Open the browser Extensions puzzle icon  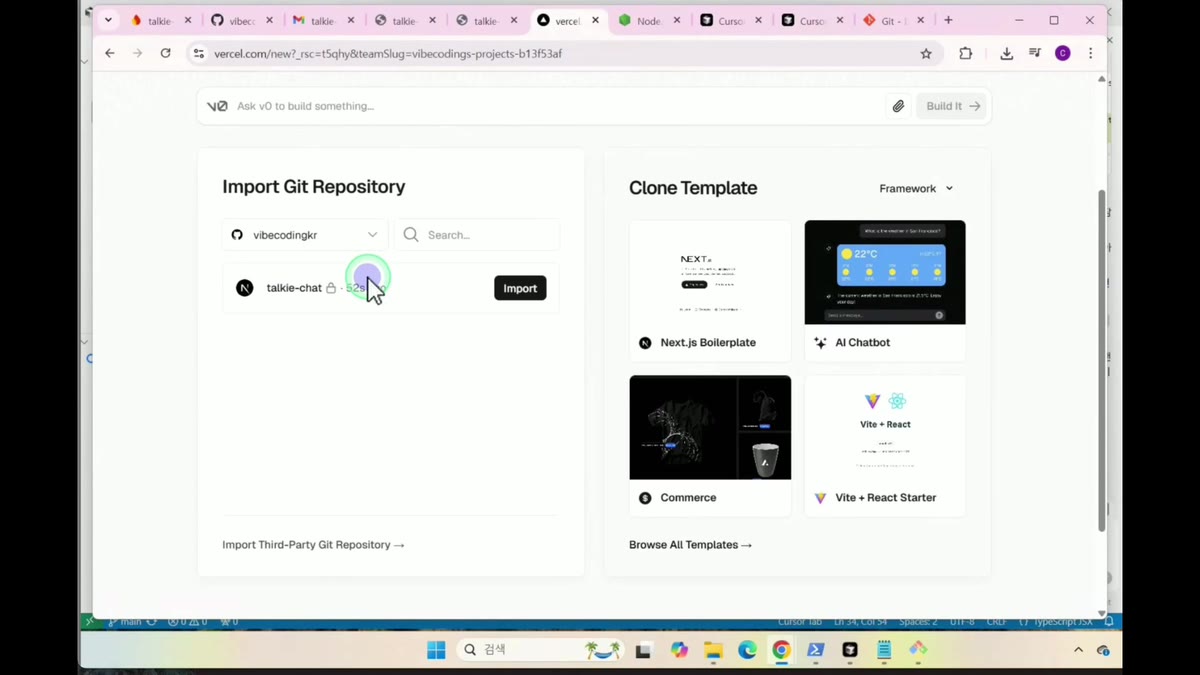[965, 54]
